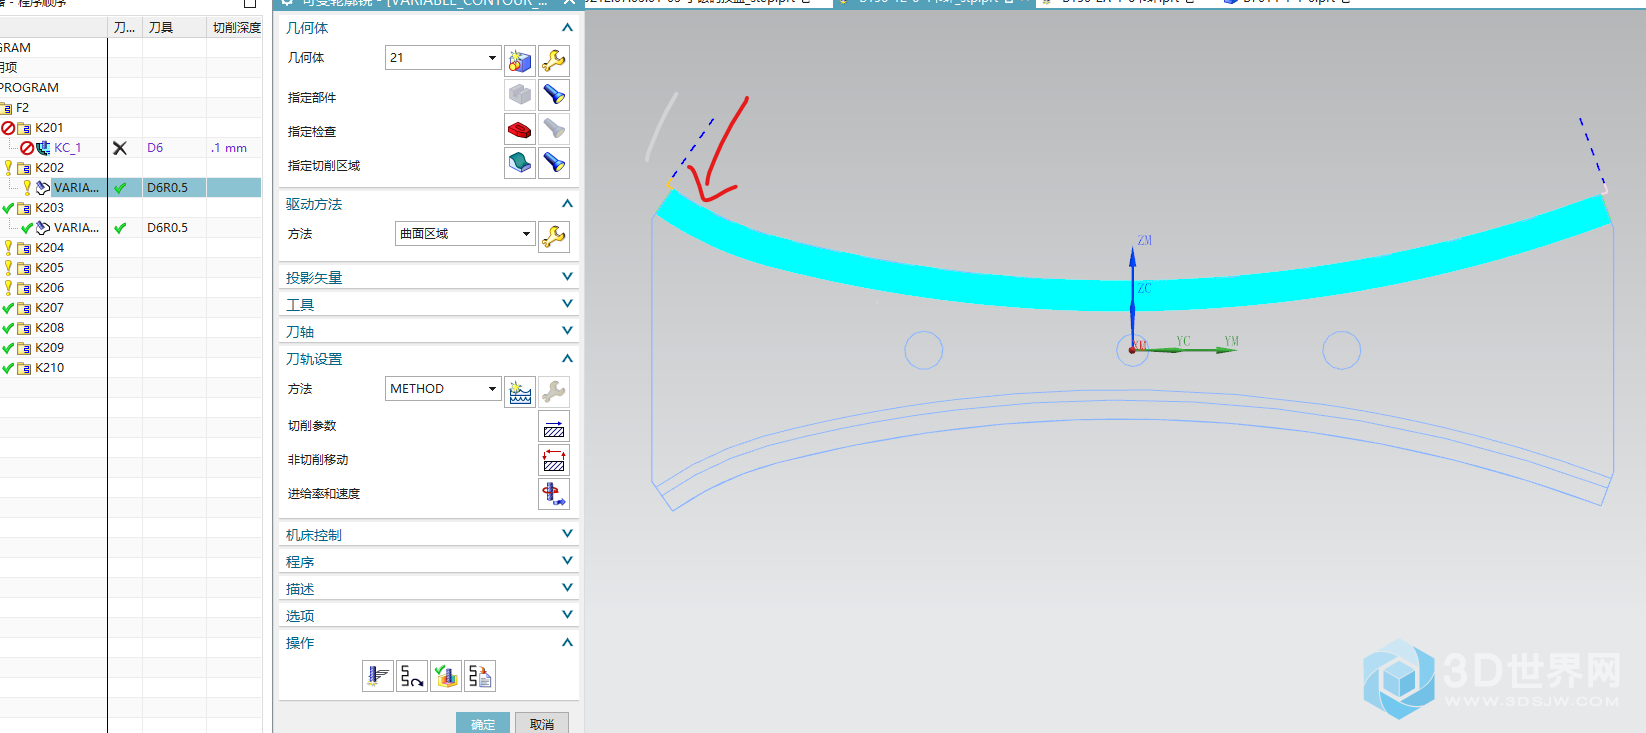Select VARIA... operation under K203
1646x733 pixels.
[x=76, y=228]
